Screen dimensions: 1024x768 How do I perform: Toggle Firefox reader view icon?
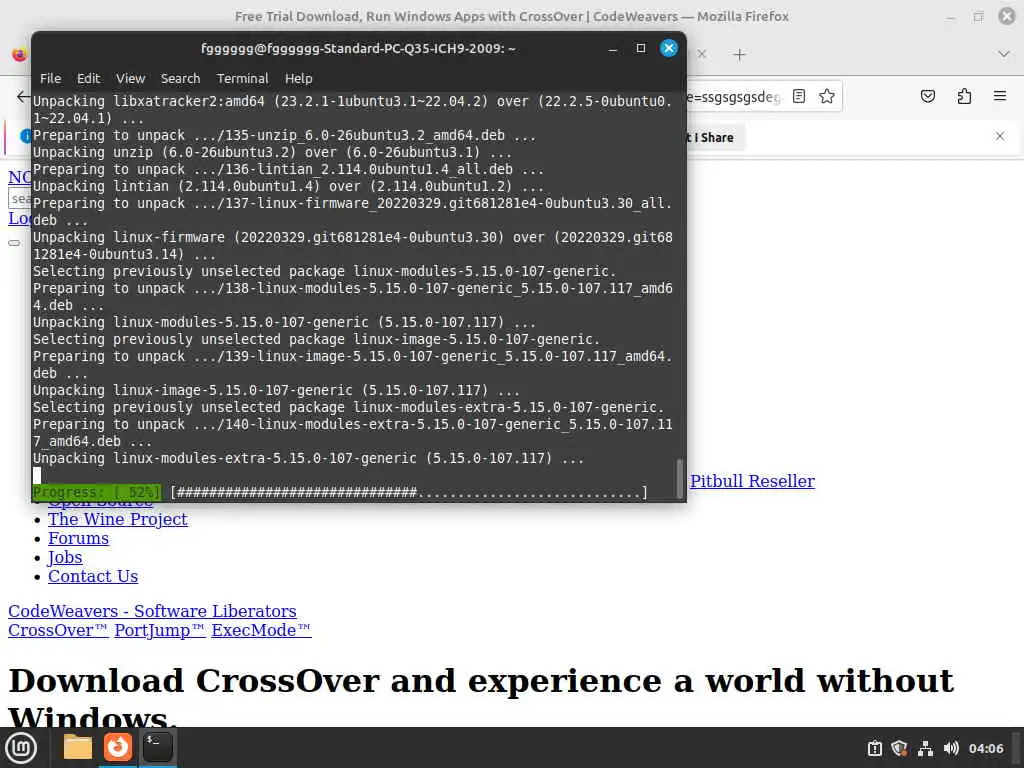799,97
